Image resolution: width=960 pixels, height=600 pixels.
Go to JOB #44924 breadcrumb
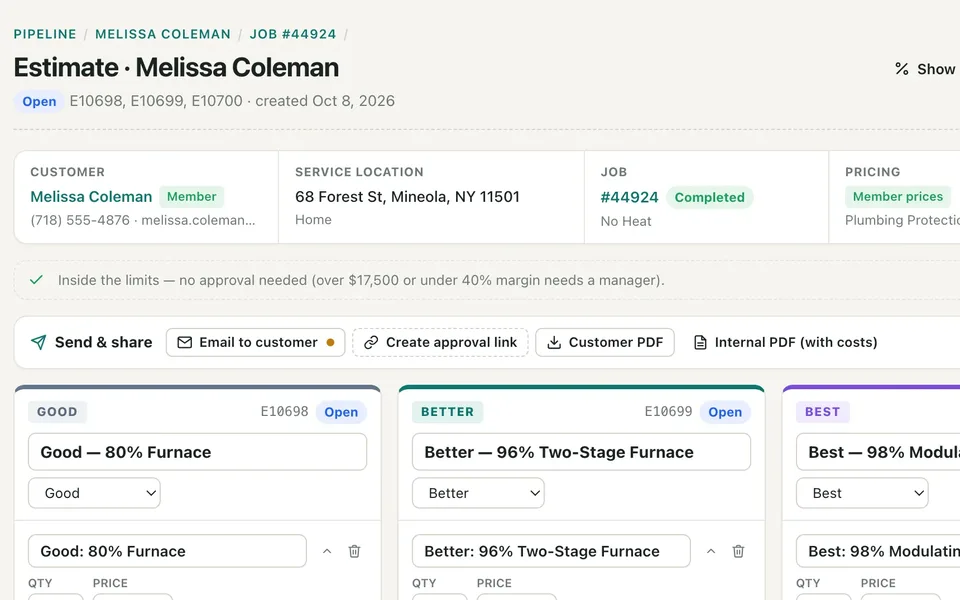click(x=293, y=34)
